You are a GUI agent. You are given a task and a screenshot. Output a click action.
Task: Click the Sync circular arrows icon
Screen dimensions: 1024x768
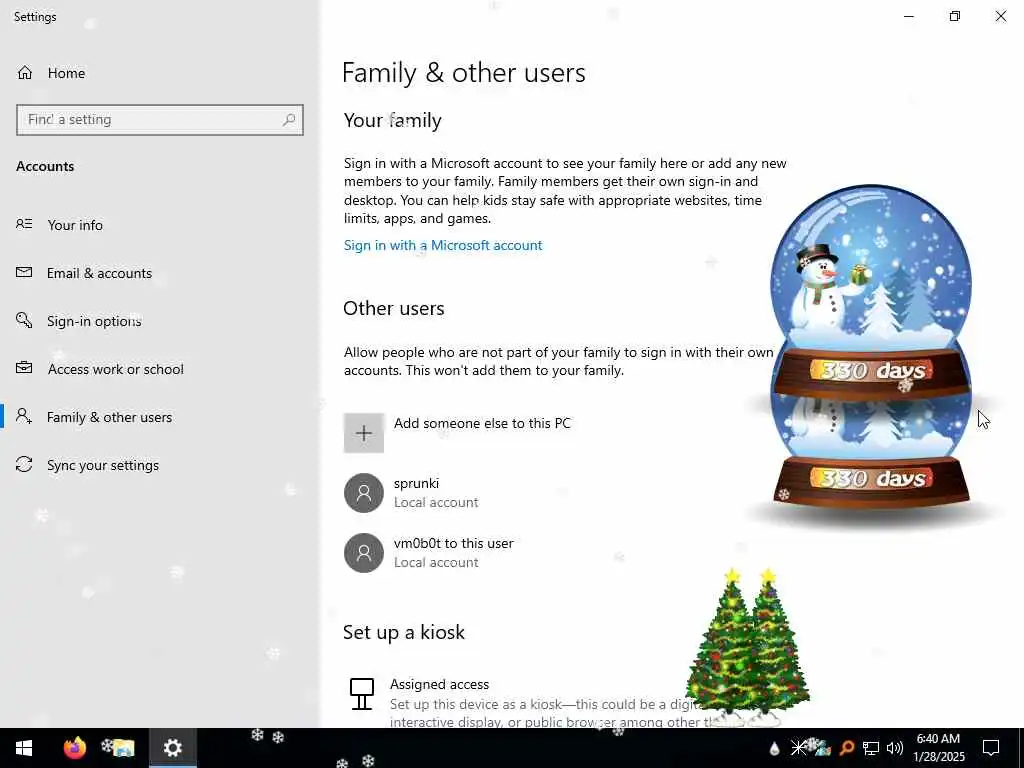coord(24,464)
